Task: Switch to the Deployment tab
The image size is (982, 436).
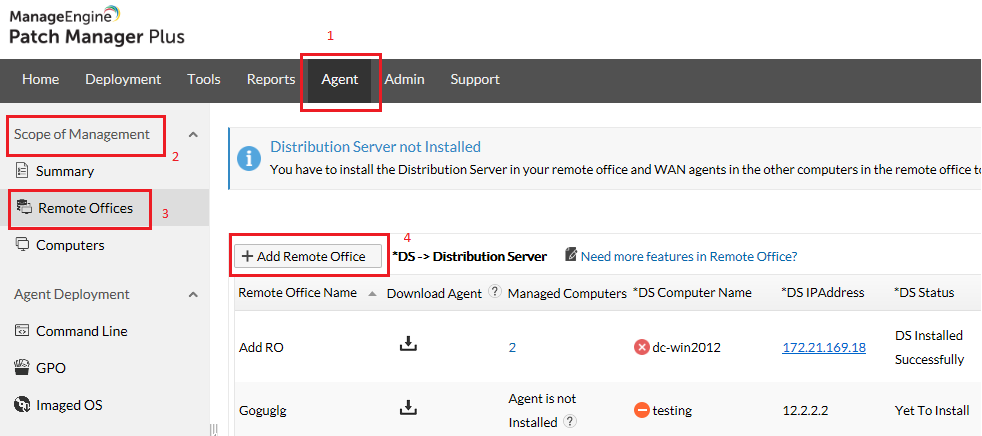Action: 123,79
